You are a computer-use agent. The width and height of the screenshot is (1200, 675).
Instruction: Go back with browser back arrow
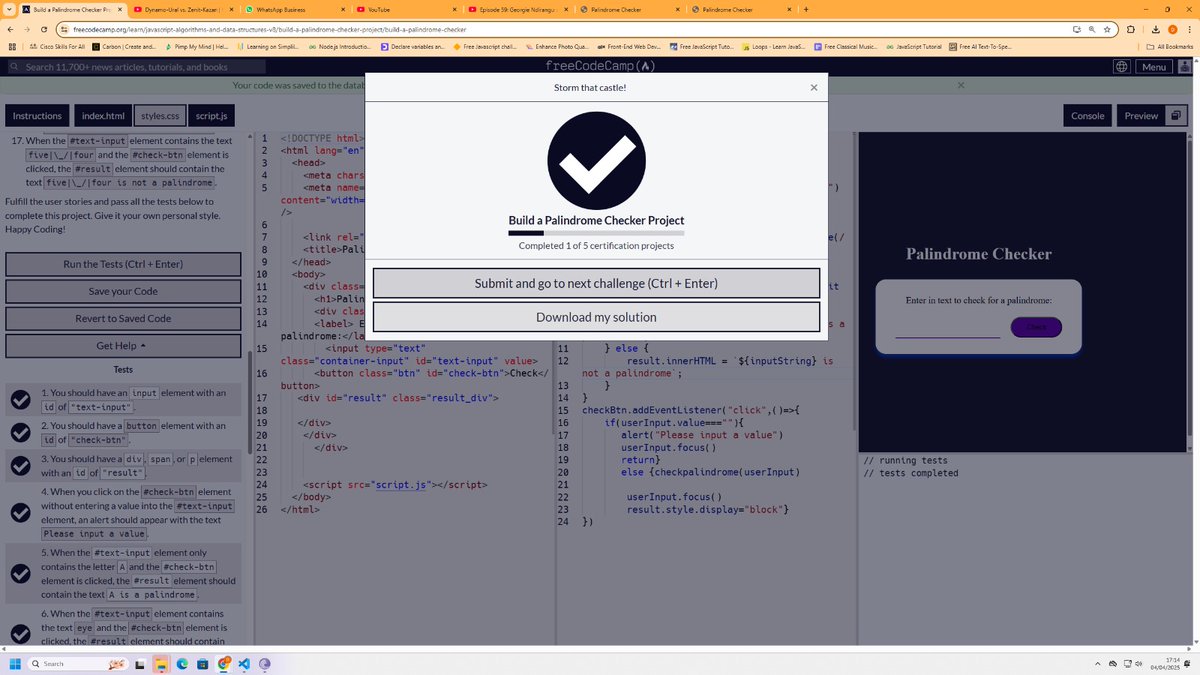click(11, 30)
